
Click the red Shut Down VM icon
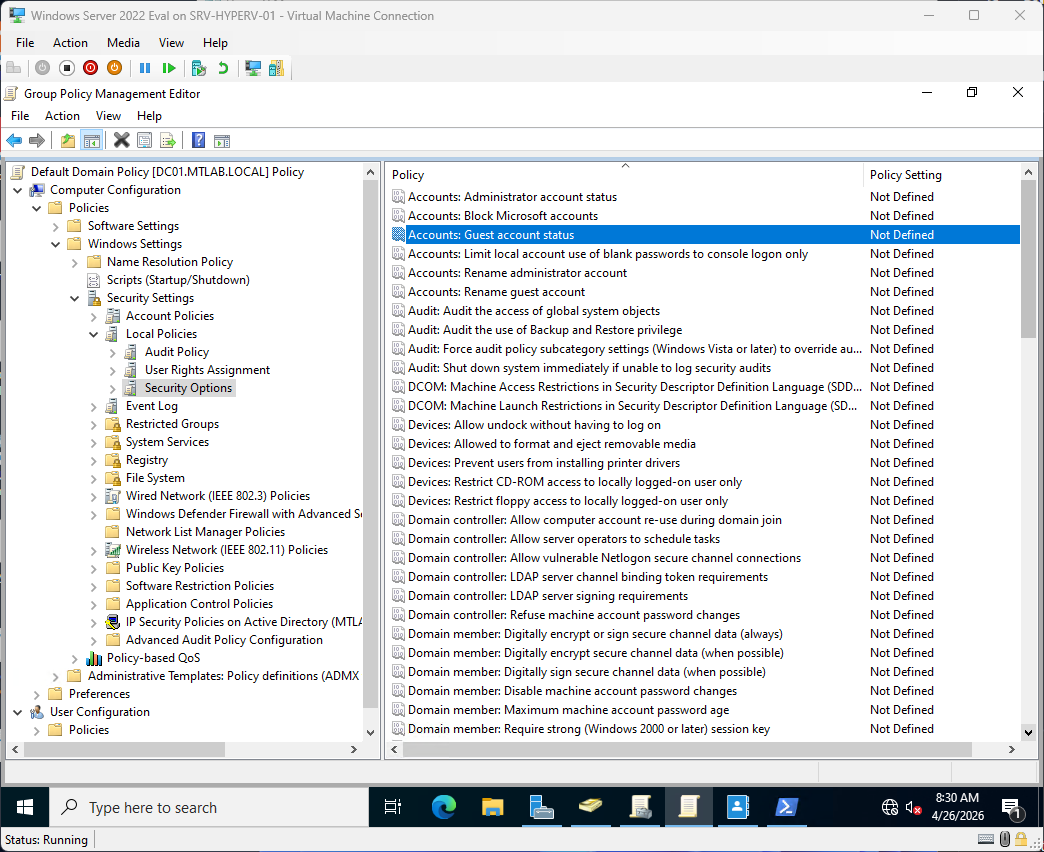click(91, 68)
